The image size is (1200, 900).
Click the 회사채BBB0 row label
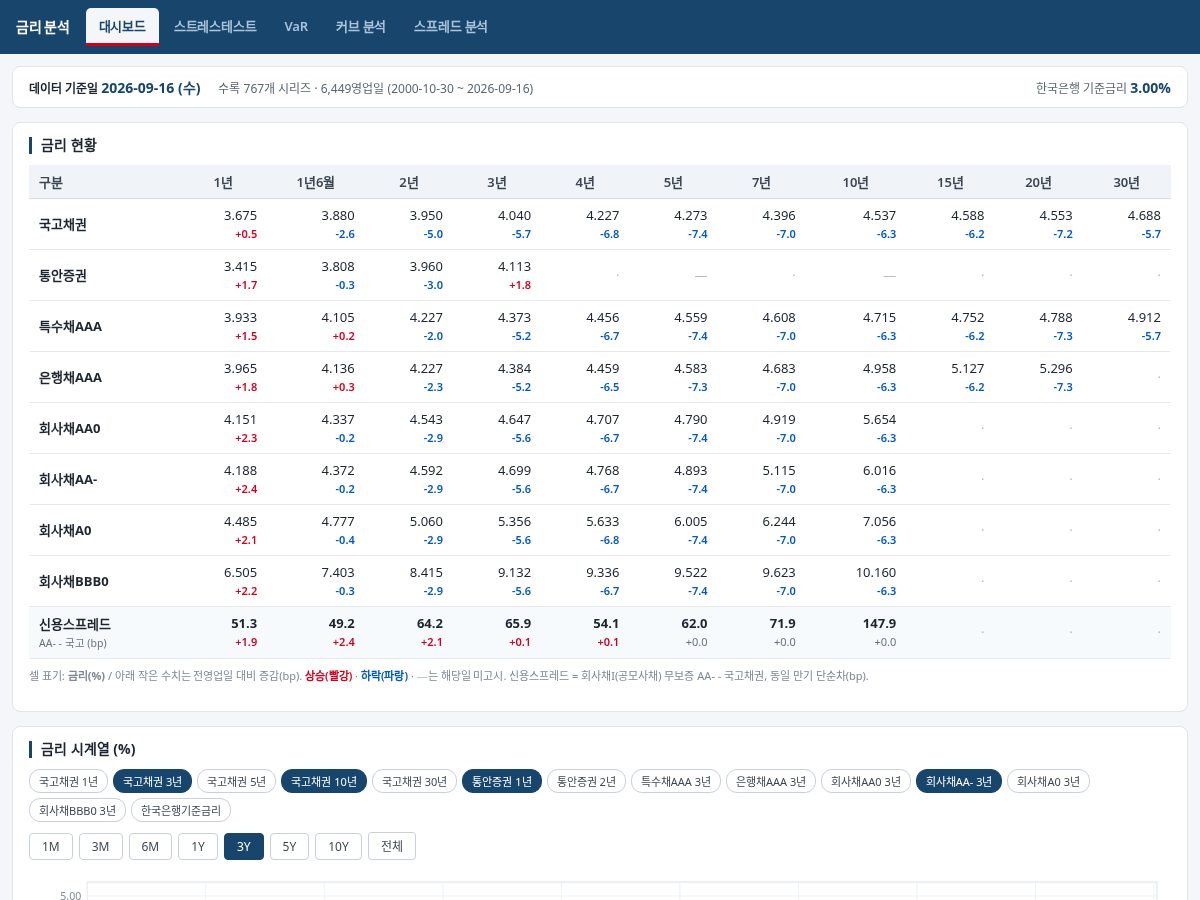[74, 582]
